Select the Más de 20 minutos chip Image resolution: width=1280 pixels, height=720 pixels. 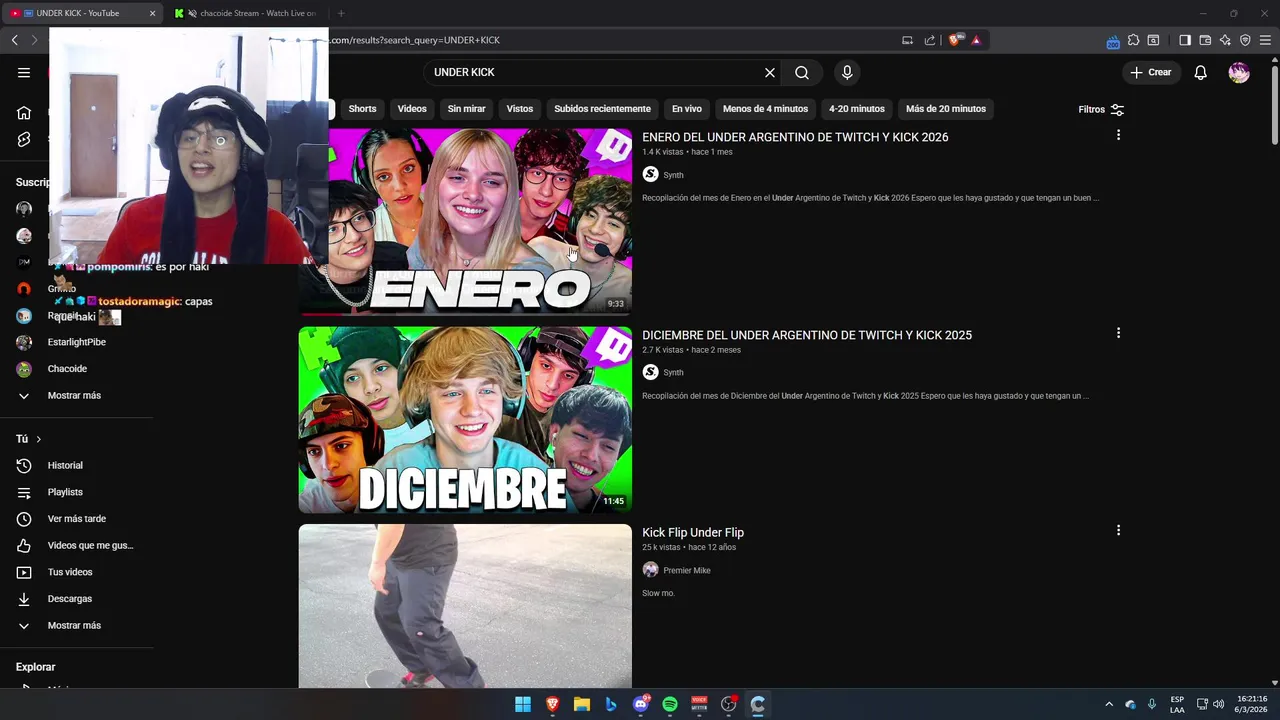(946, 109)
